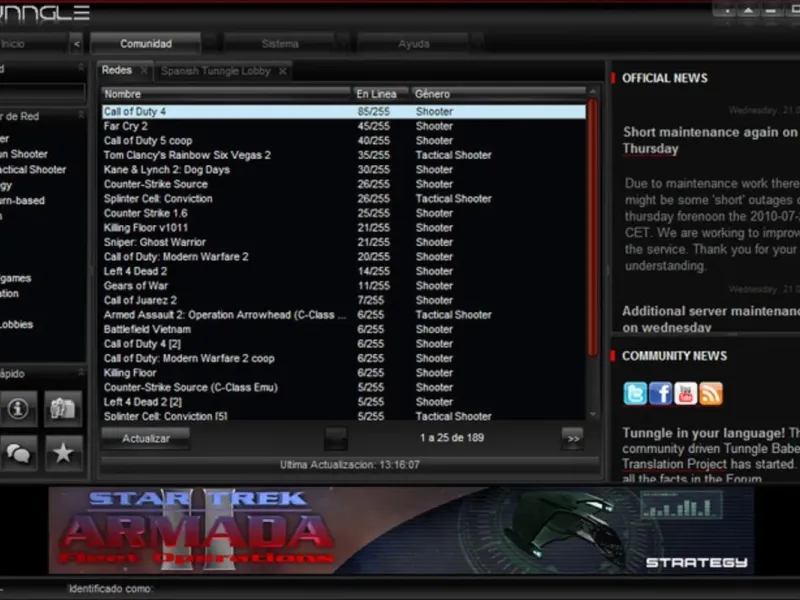Select the Far Cry 2 network
800x600 pixels.
343,126
